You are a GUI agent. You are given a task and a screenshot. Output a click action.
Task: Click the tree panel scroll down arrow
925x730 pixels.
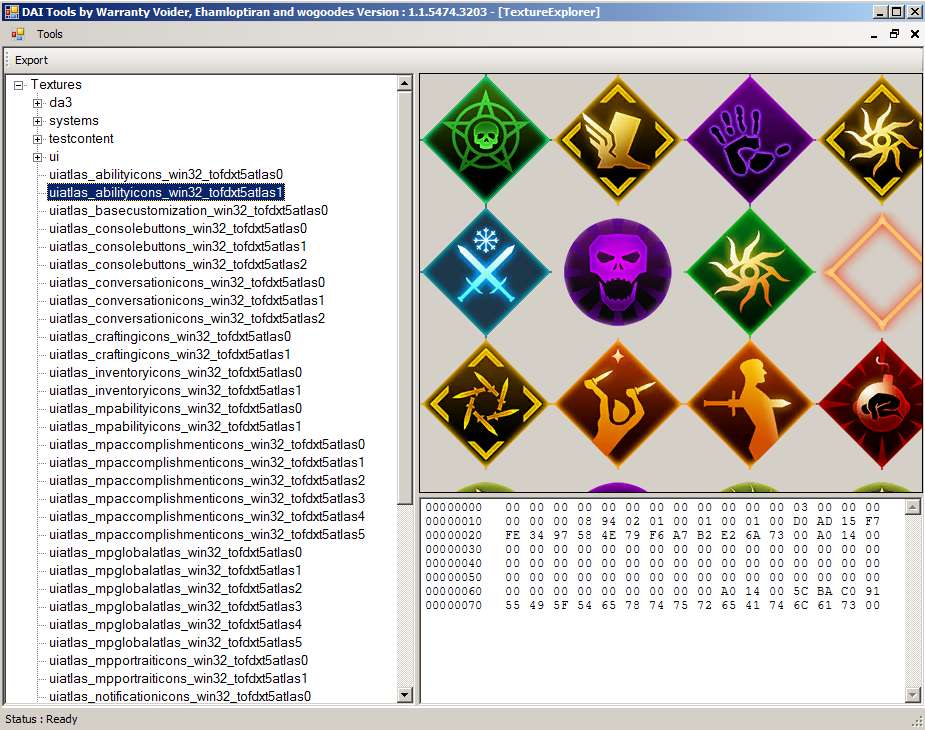(405, 695)
